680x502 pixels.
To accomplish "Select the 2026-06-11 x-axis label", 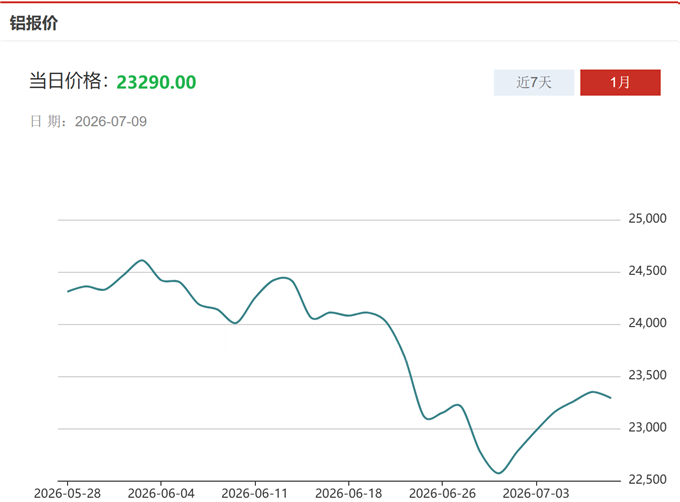I will point(255,493).
